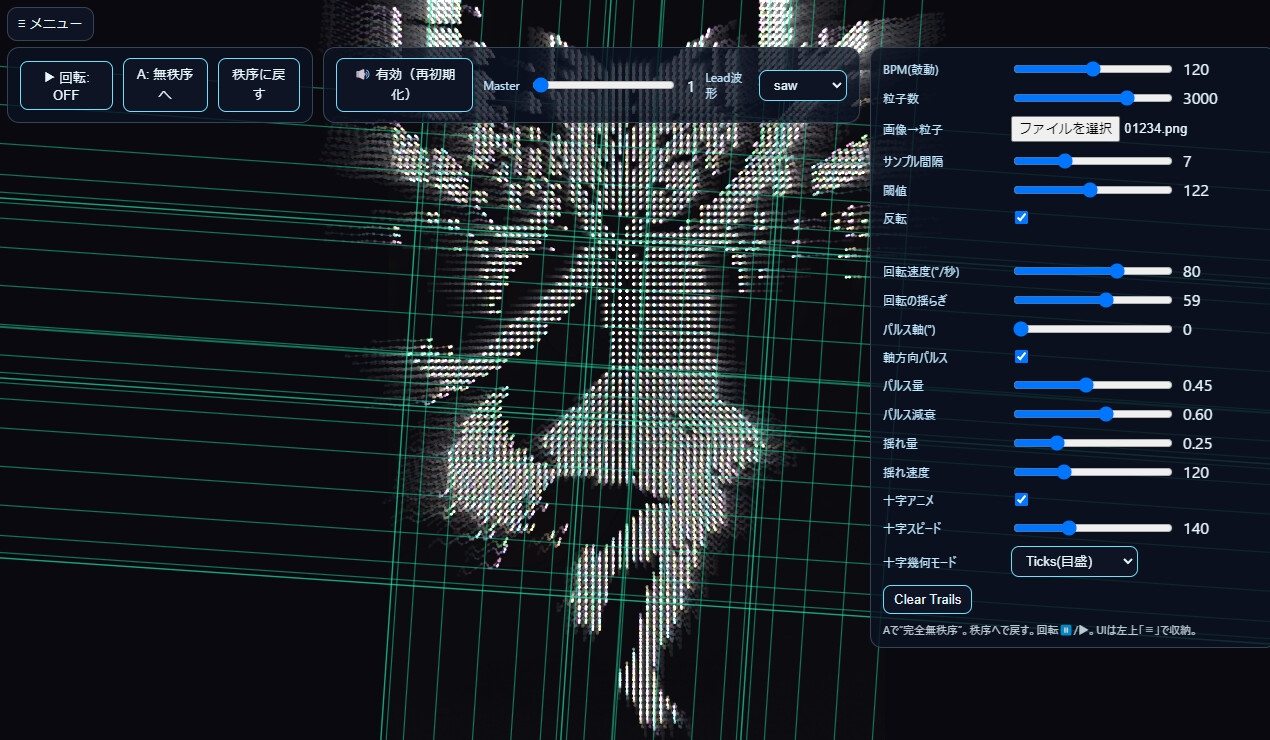This screenshot has height=740, width=1270.
Task: Click the Clear Trails button
Action: (x=927, y=599)
